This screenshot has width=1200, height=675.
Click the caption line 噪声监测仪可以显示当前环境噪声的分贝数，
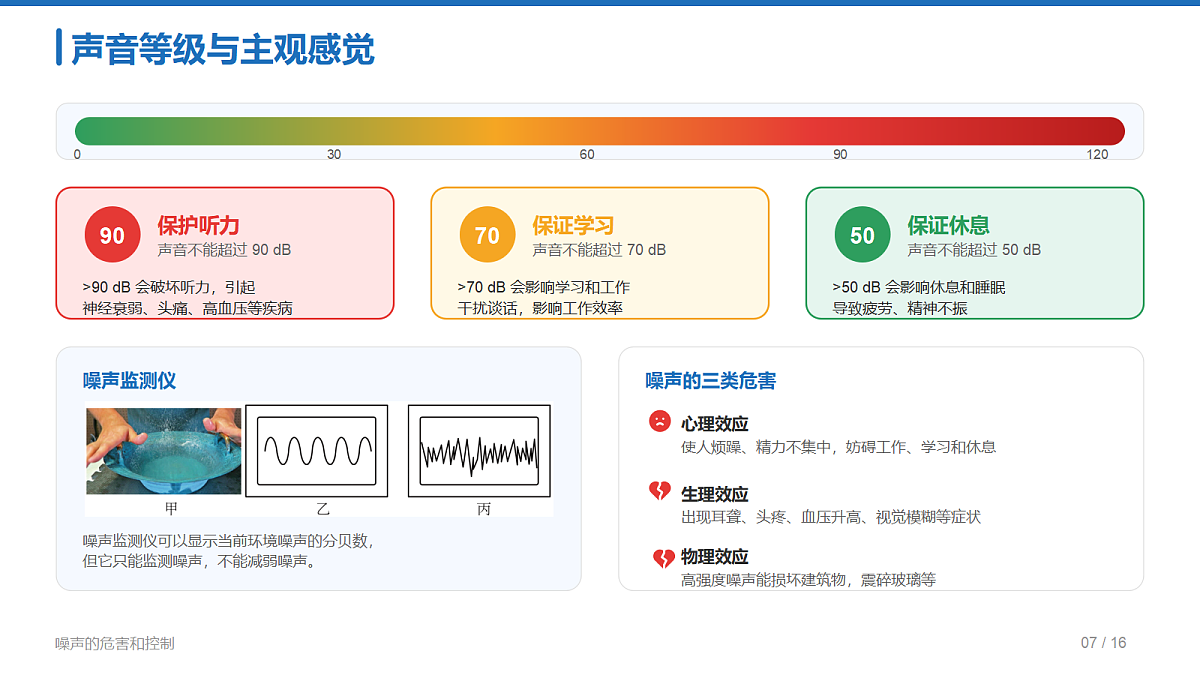click(229, 541)
